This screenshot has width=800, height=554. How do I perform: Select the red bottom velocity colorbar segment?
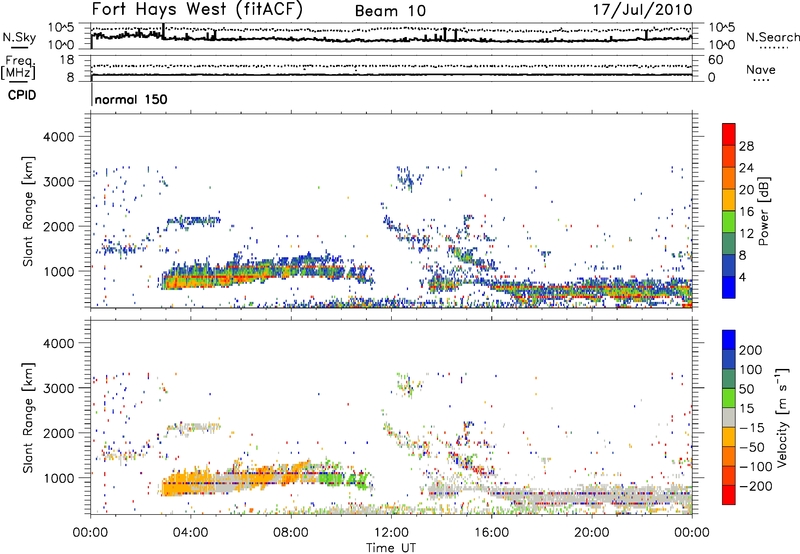point(729,495)
